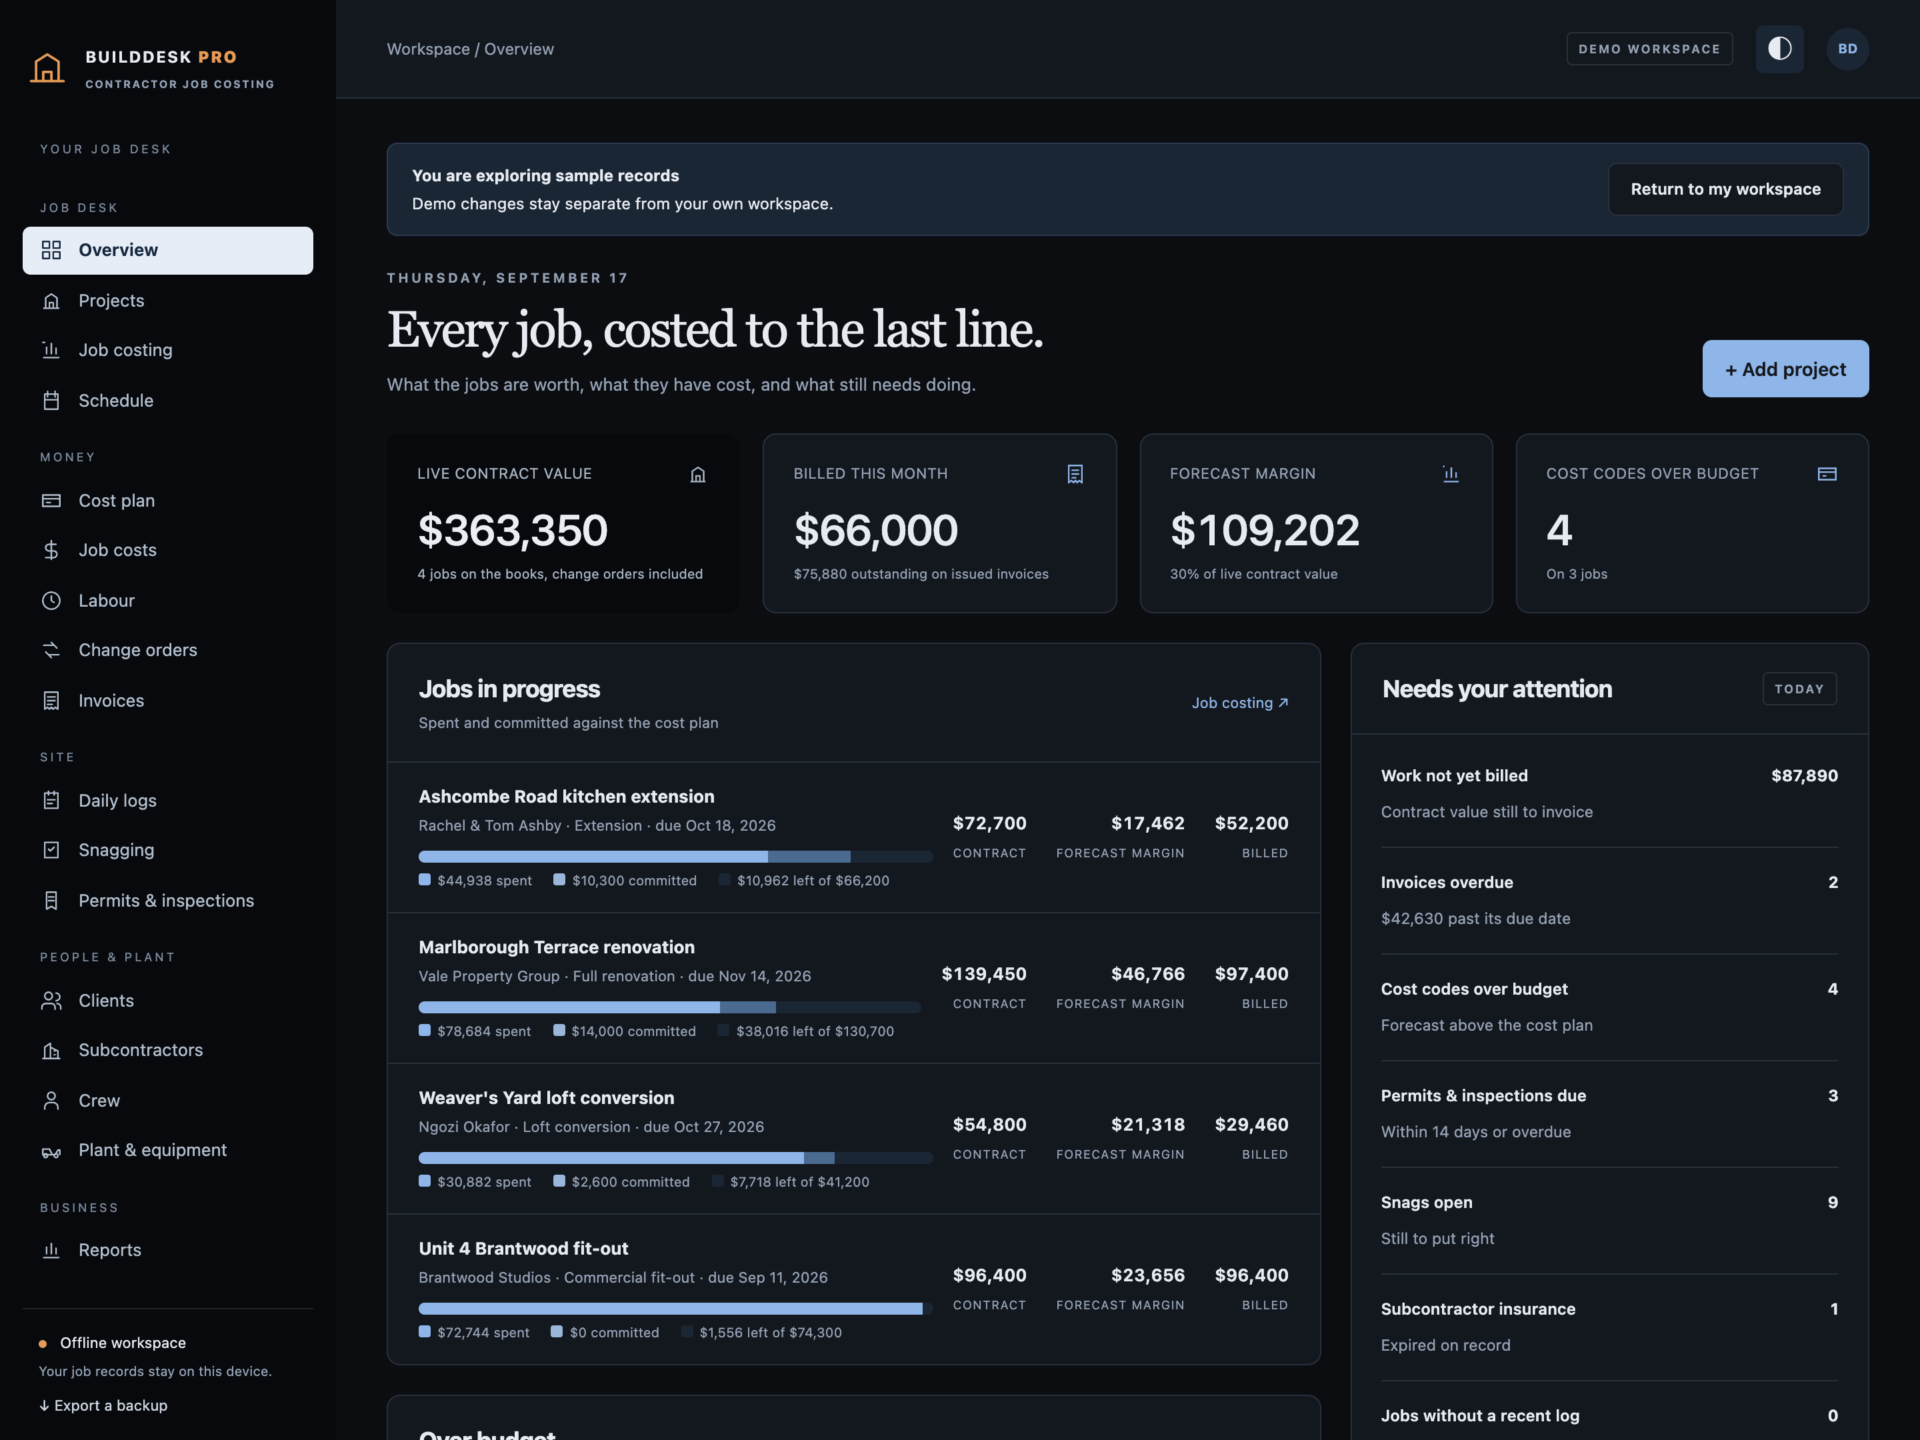Image resolution: width=1920 pixels, height=1440 pixels.
Task: Click the Daily logs clipboard icon
Action: 51,801
